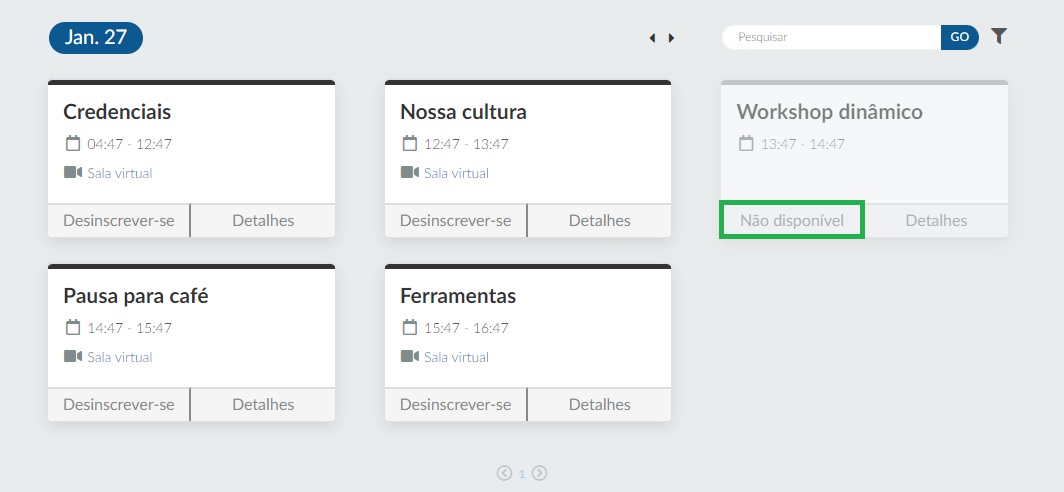Open Detalhes for Nossa cultura
Image resolution: width=1064 pixels, height=492 pixels.
(600, 221)
